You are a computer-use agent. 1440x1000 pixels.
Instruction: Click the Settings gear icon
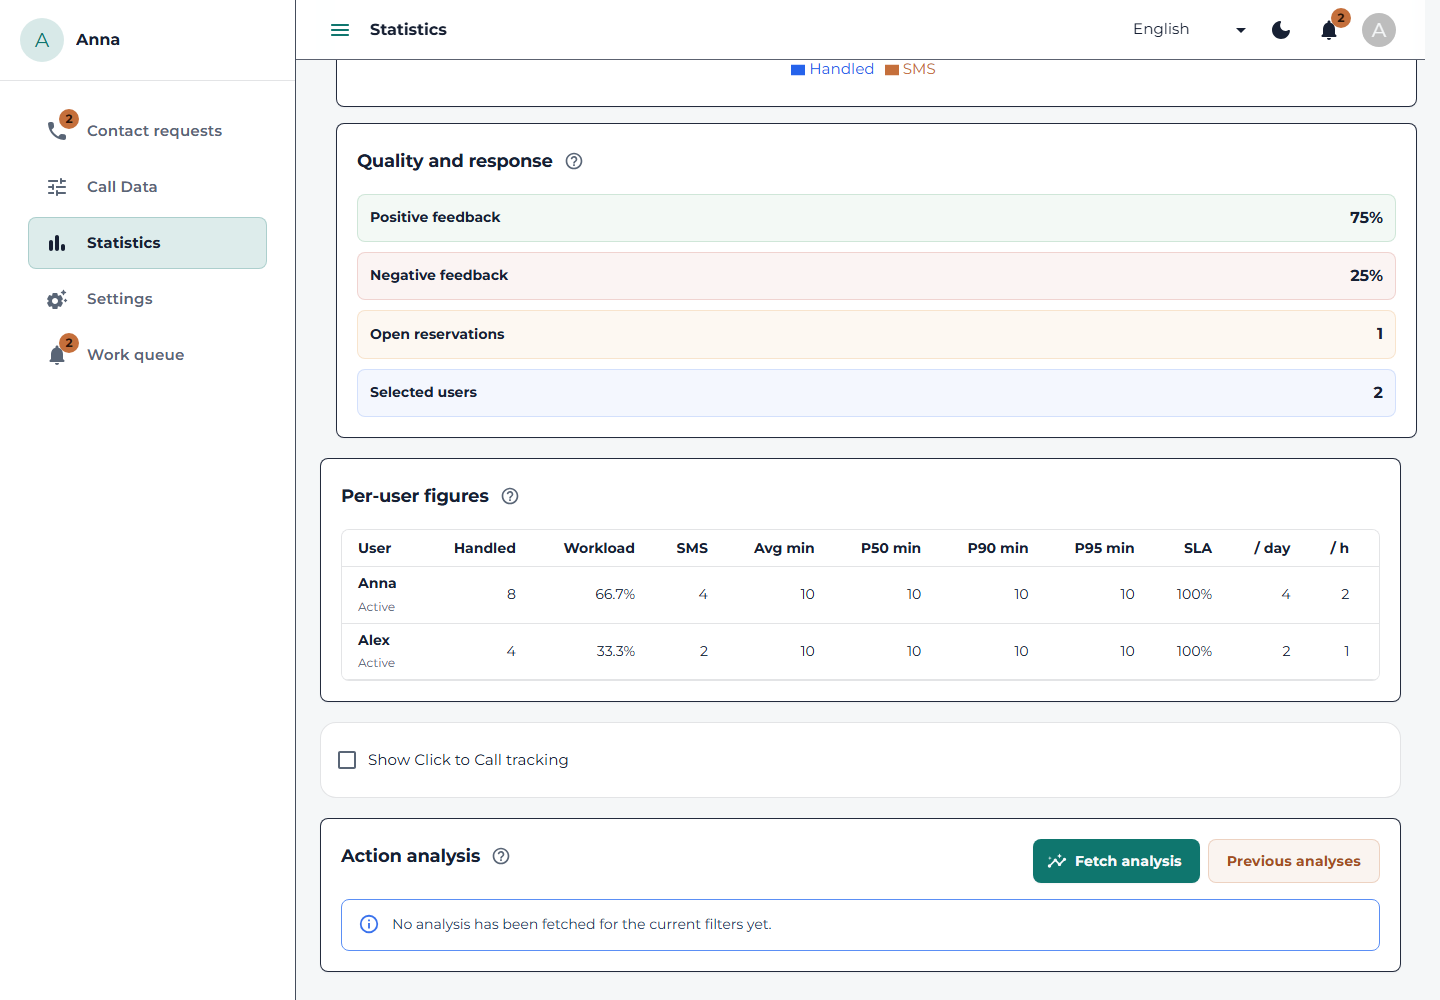point(57,299)
